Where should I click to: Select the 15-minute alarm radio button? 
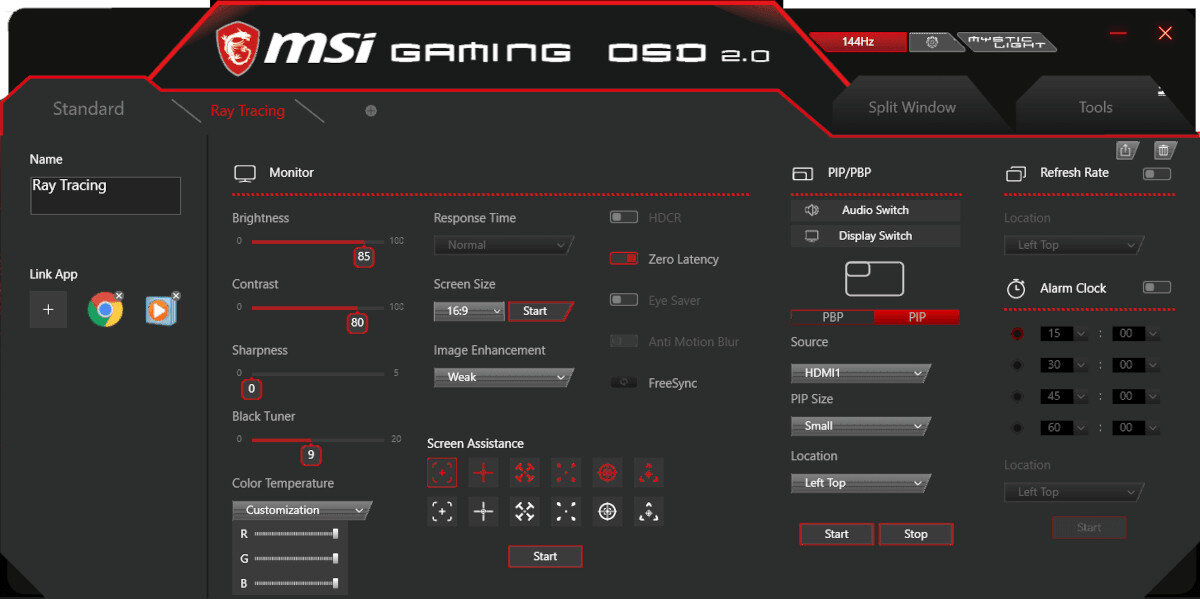point(1018,334)
